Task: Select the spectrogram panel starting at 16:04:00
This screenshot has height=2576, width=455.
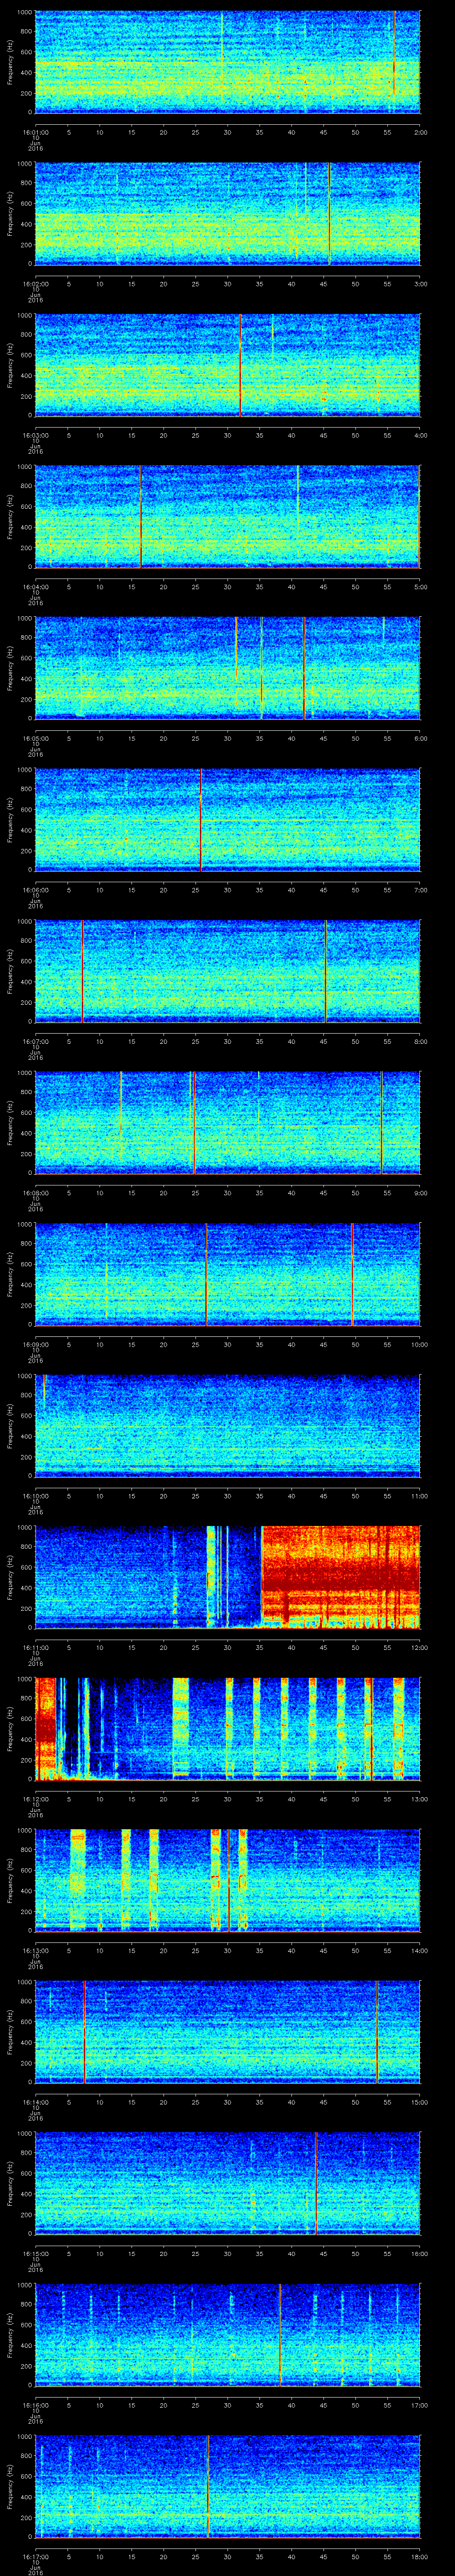Action: click(x=227, y=517)
